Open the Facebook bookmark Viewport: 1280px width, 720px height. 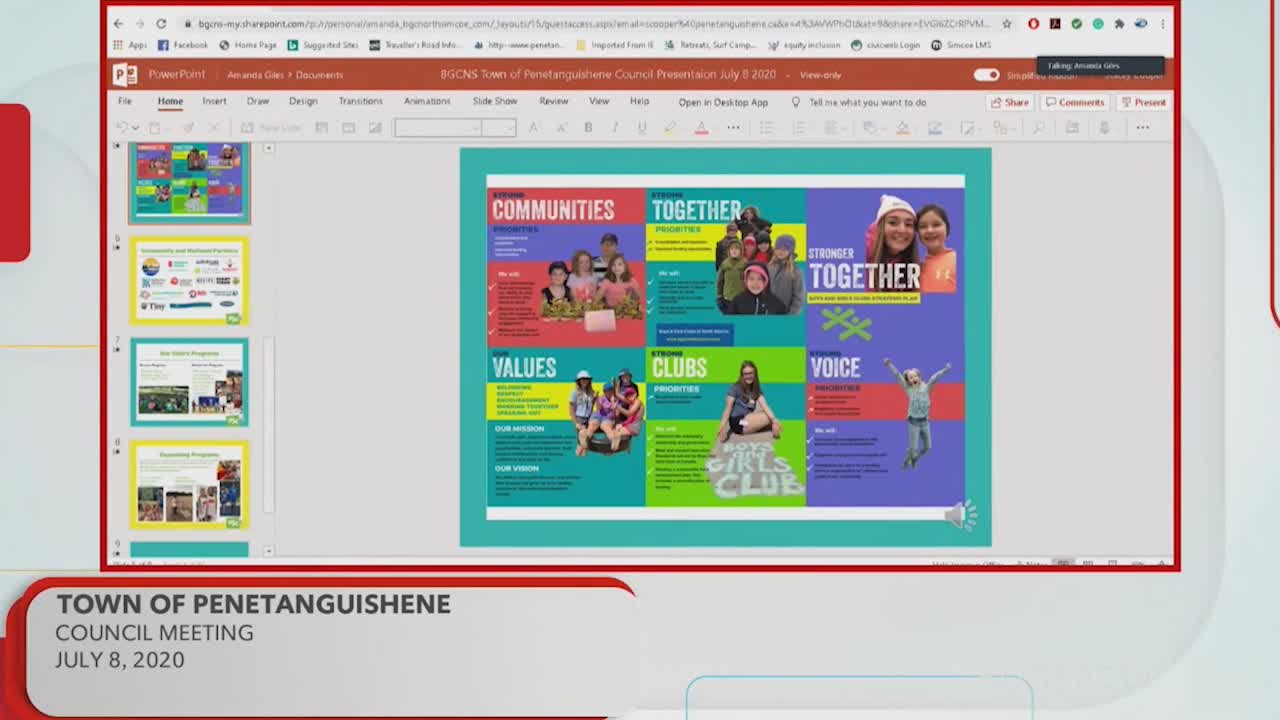(x=184, y=45)
